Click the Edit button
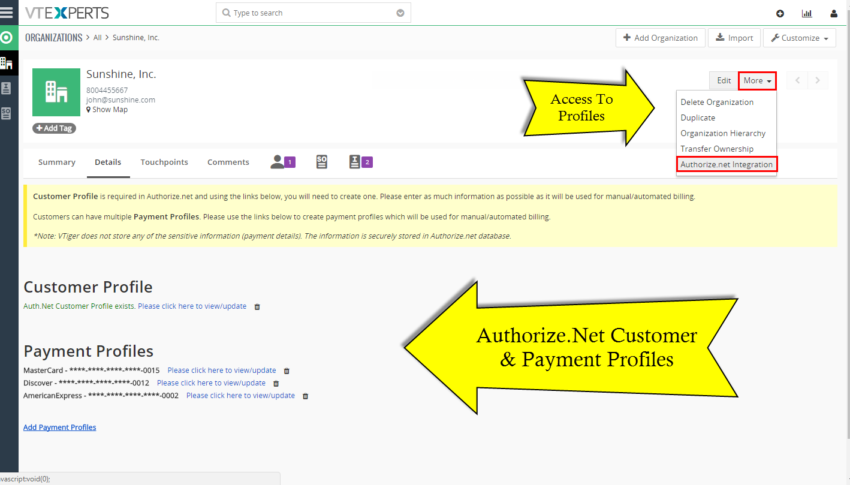The image size is (850, 485). pos(724,80)
